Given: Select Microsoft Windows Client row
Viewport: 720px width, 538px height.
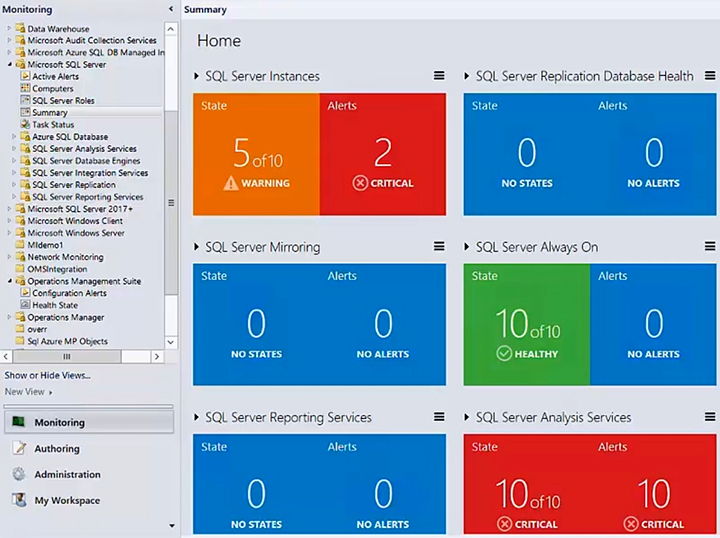Looking at the screenshot, I should pos(75,221).
